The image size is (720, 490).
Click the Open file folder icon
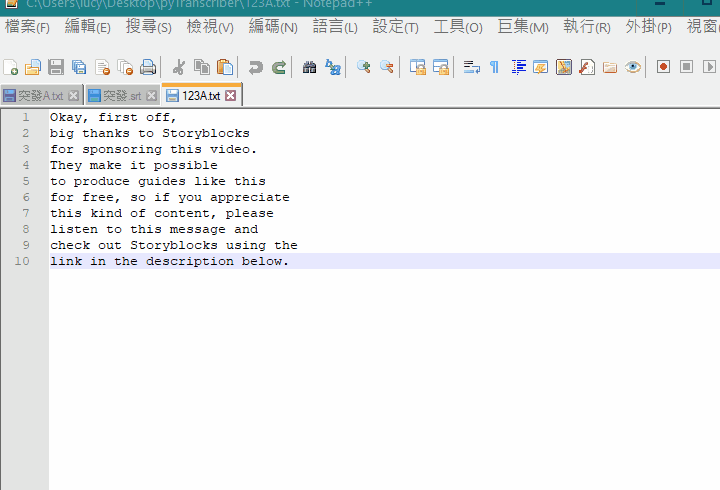tap(33, 68)
